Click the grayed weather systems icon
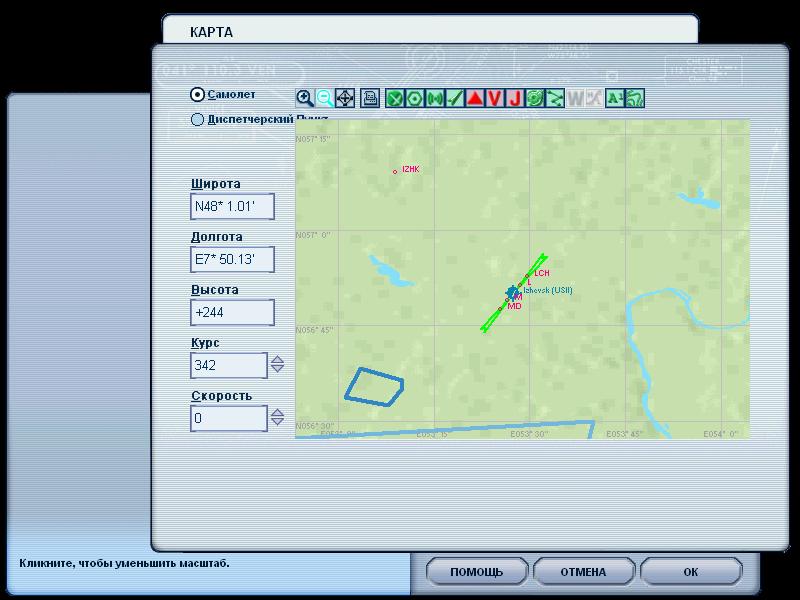 click(x=594, y=98)
